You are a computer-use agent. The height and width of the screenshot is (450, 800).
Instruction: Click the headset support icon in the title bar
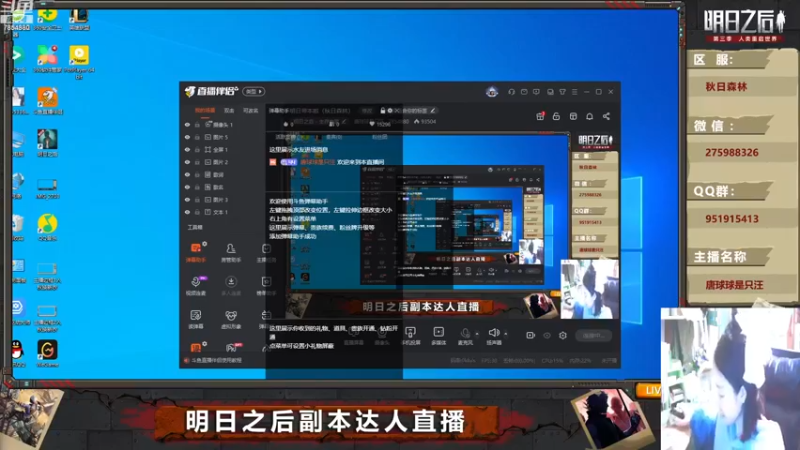click(x=511, y=92)
